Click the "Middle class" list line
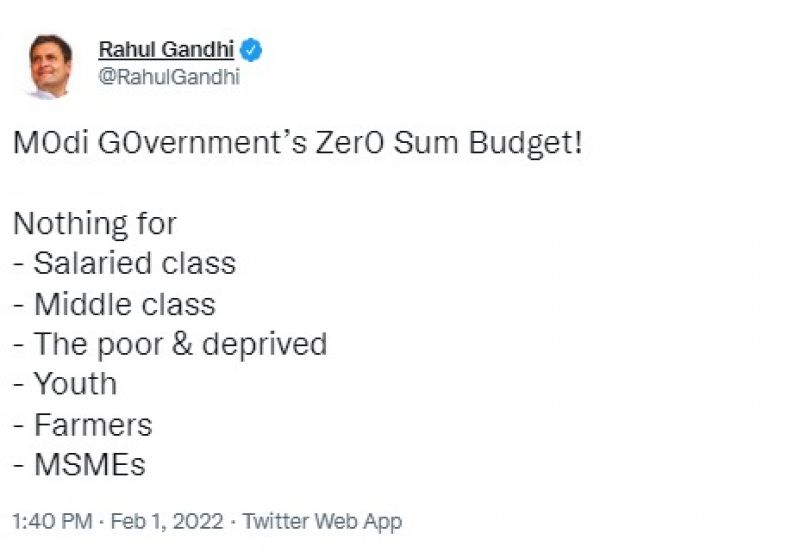The height and width of the screenshot is (558, 800). [124, 303]
